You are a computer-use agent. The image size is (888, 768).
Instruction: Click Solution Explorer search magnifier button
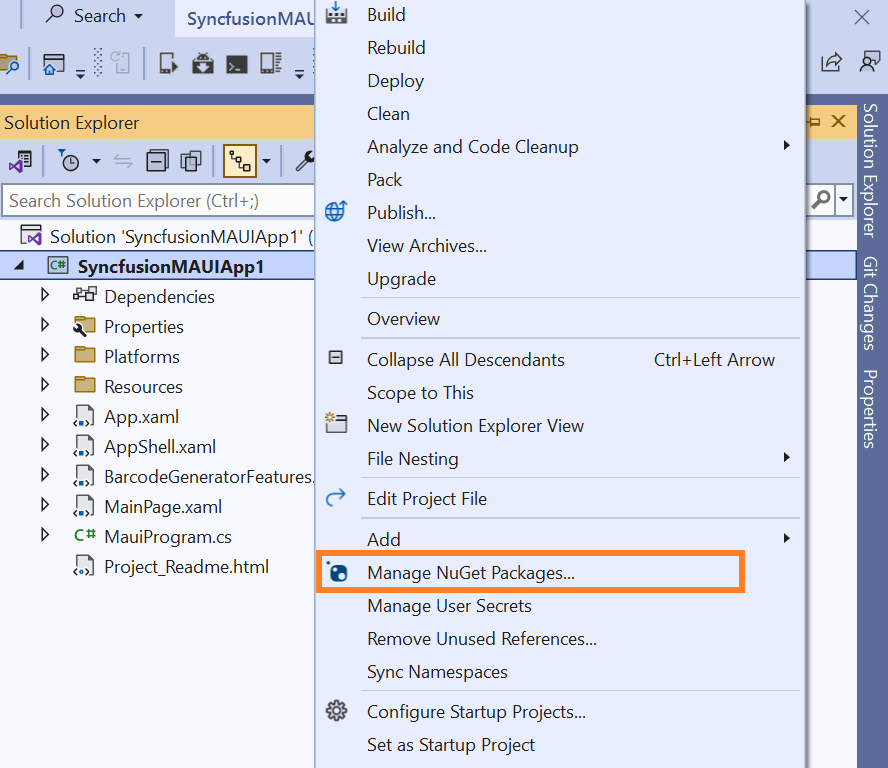(x=821, y=199)
